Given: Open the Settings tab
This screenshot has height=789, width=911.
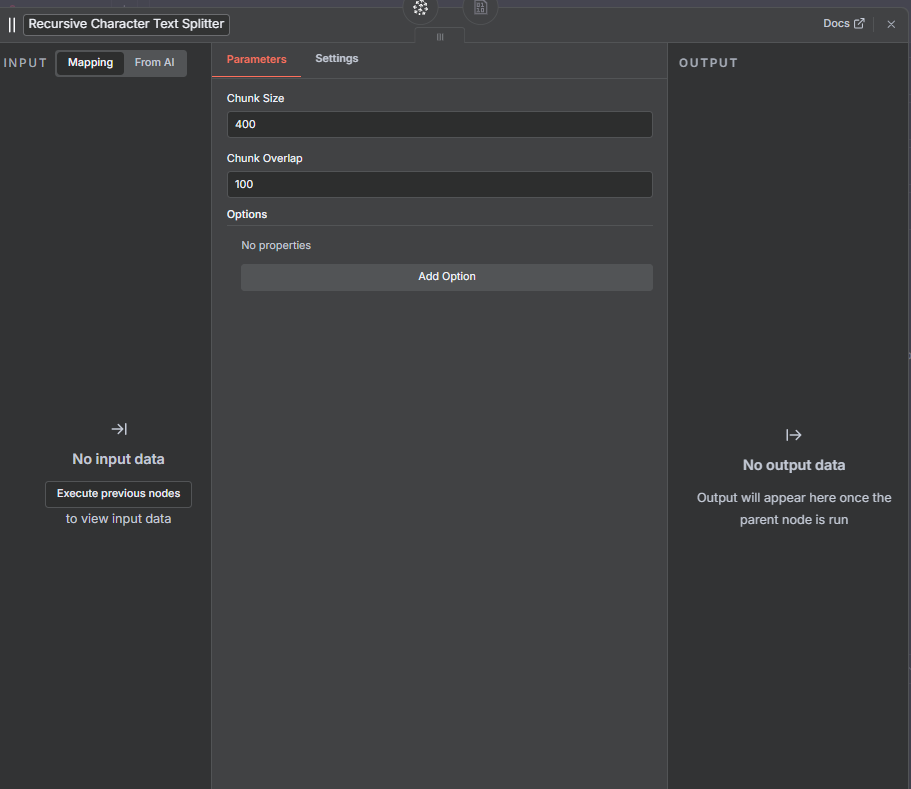Looking at the screenshot, I should point(337,59).
